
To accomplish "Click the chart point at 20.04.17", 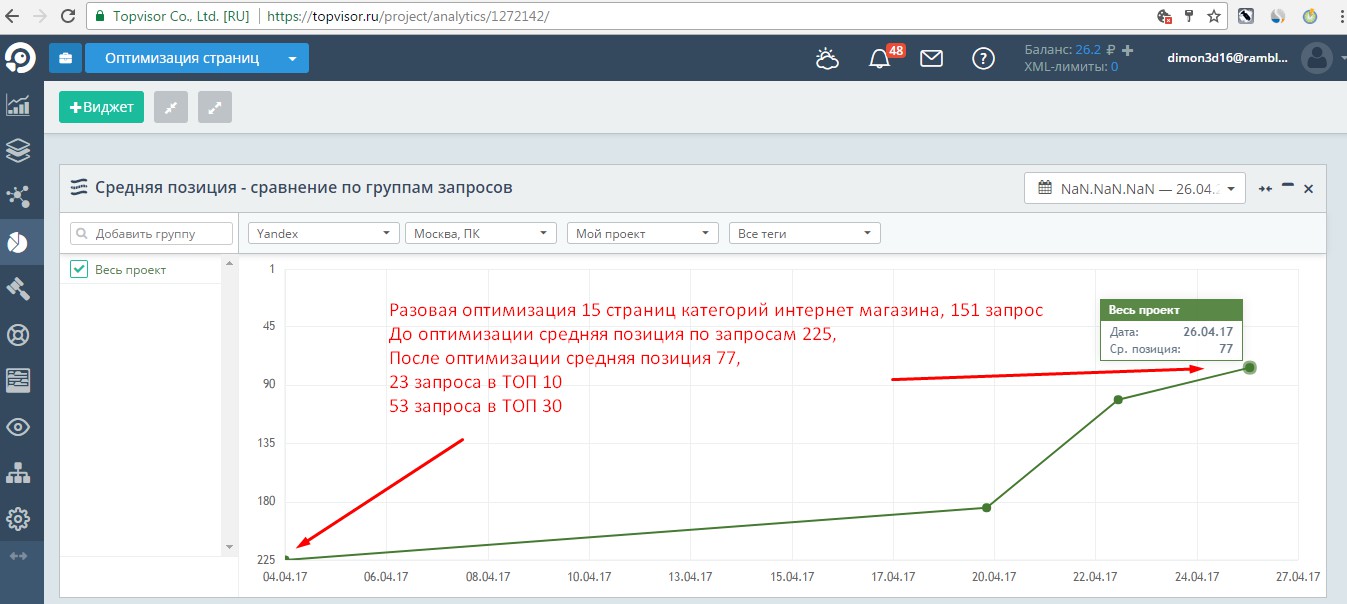I will (x=986, y=508).
